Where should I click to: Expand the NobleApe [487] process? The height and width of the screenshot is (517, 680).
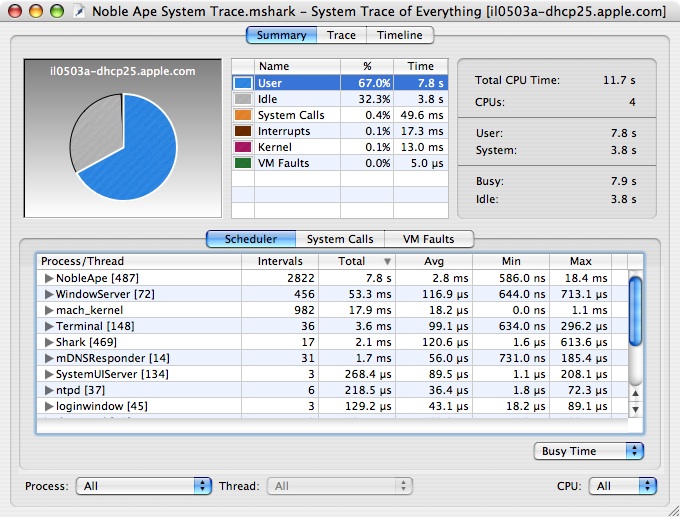click(x=47, y=279)
